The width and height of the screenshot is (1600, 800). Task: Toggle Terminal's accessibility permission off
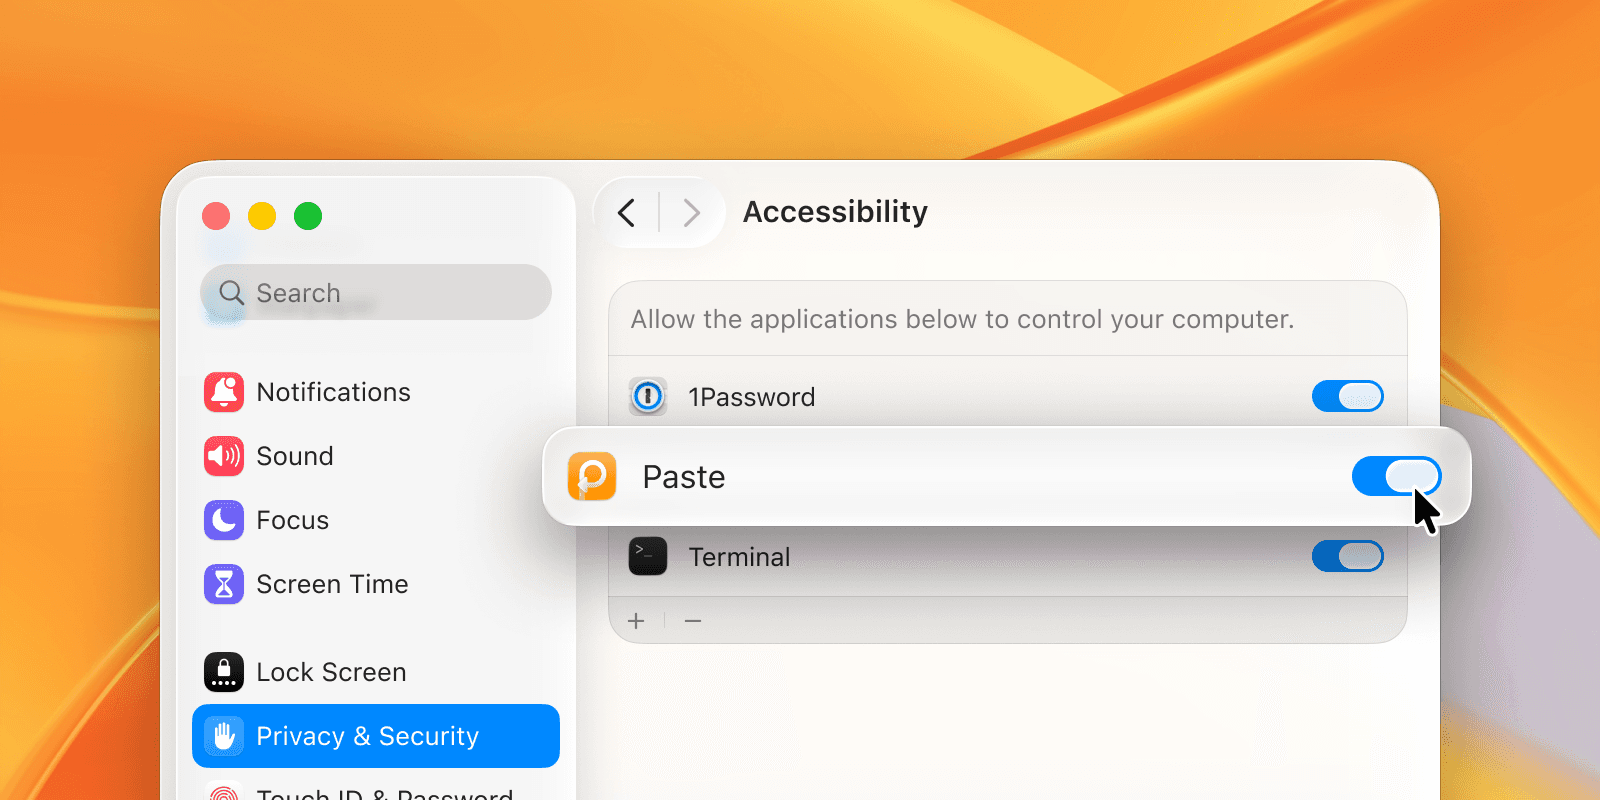(1347, 556)
